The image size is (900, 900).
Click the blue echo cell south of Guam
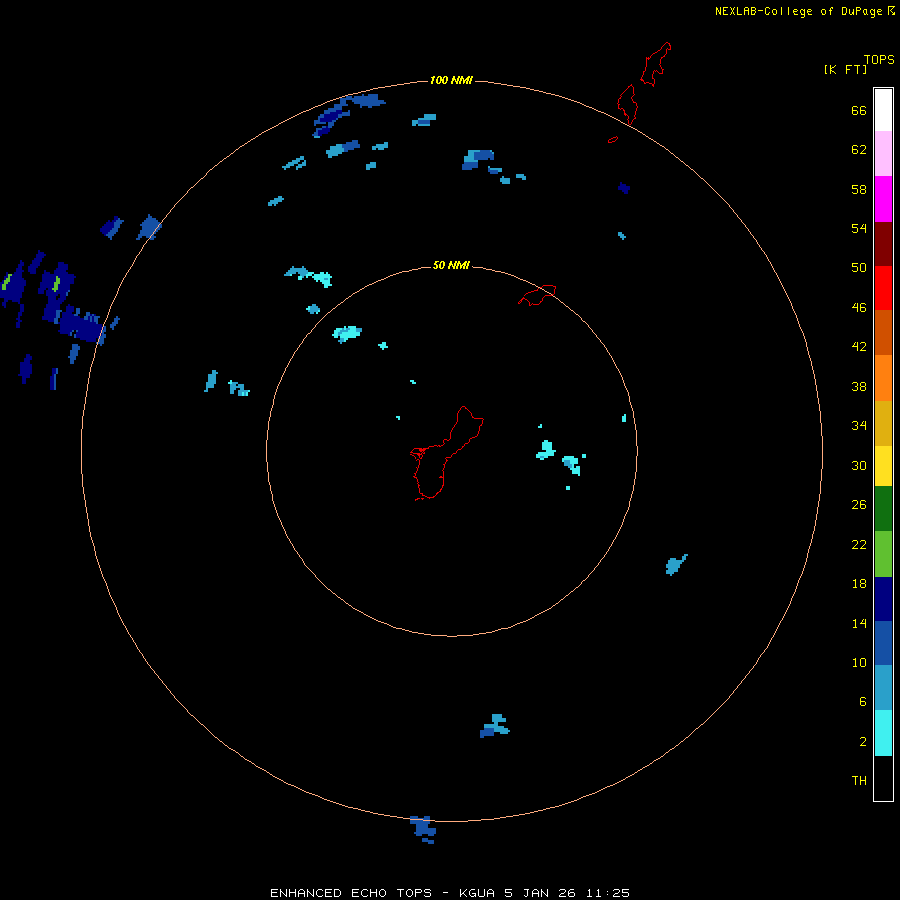tap(495, 726)
